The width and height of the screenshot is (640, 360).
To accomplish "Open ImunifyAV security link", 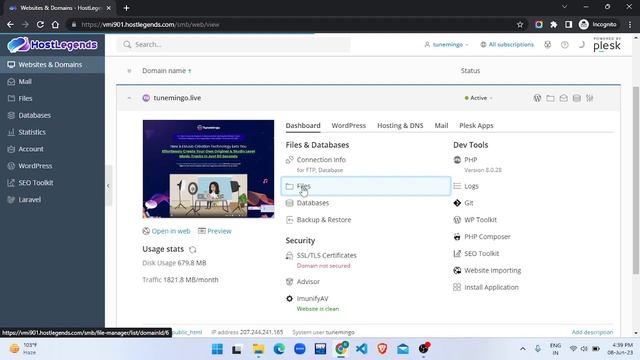I will [312, 299].
